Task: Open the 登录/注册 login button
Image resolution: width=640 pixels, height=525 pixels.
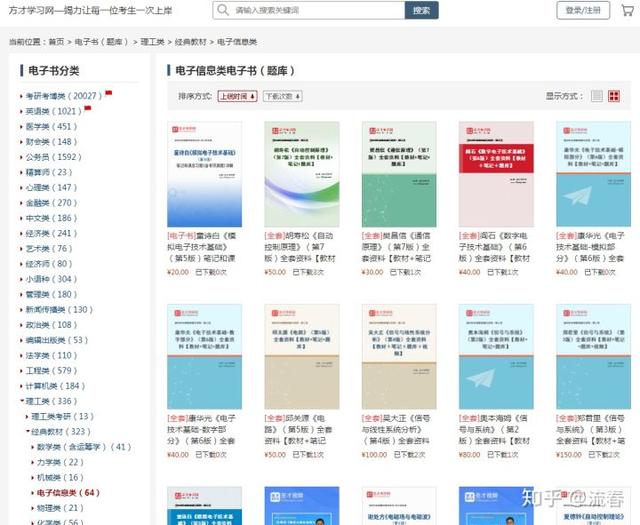Action: coord(583,10)
